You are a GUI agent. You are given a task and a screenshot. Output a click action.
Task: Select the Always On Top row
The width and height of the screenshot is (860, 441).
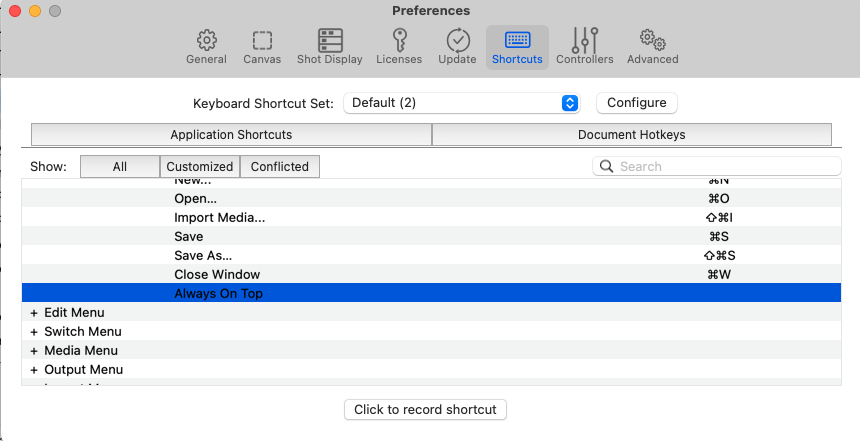431,293
